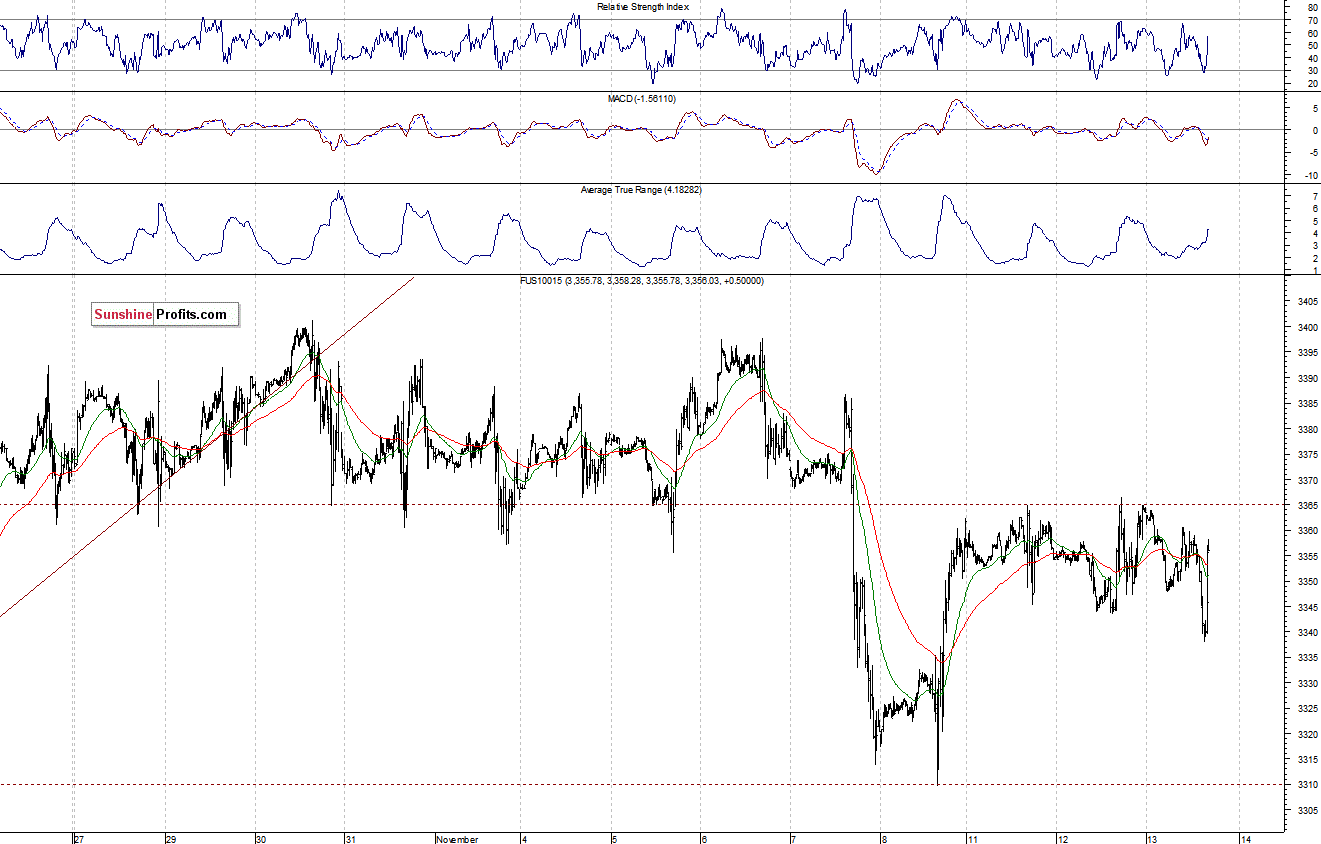Click the 3365 price axis label
This screenshot has height=844, width=1321.
click(x=1306, y=506)
